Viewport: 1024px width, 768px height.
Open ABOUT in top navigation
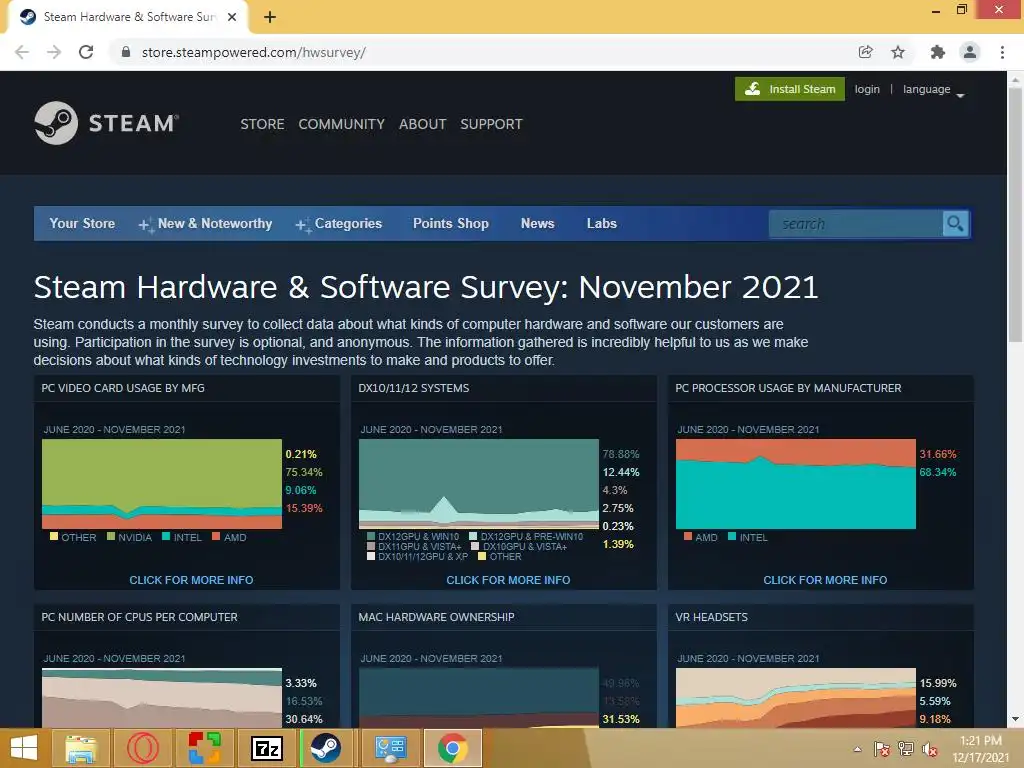click(x=423, y=124)
